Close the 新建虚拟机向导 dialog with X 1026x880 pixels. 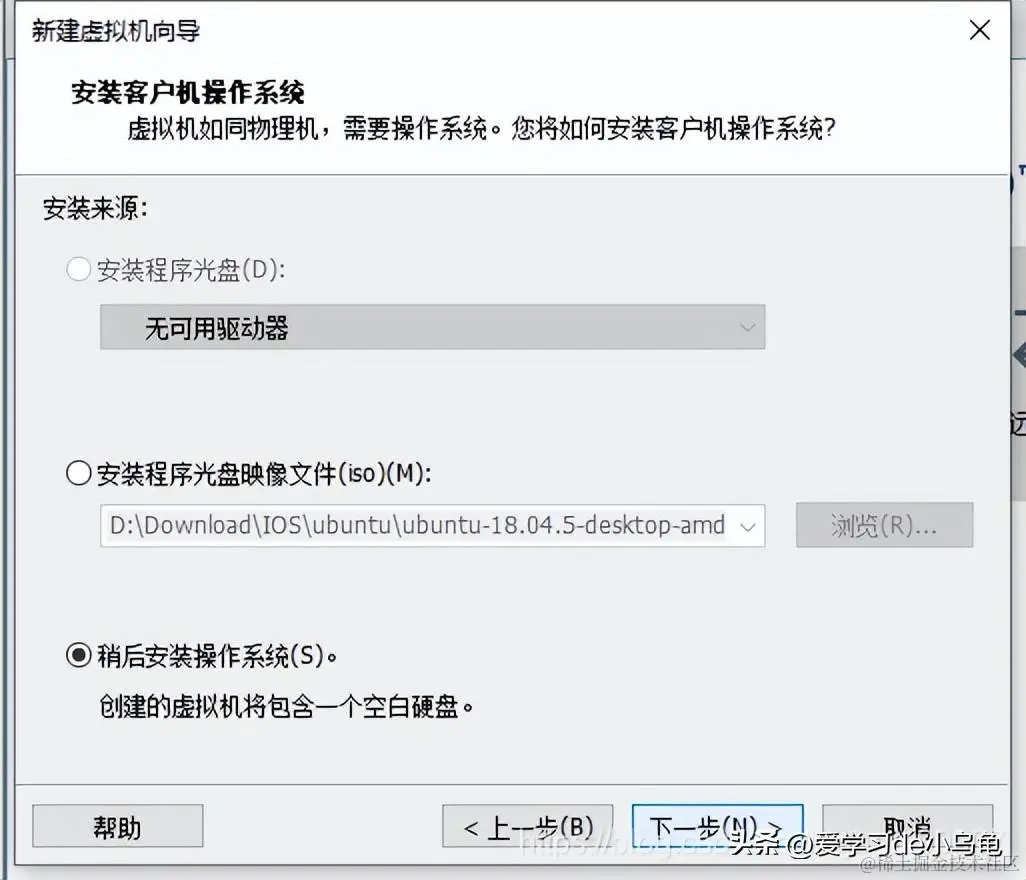[x=980, y=29]
